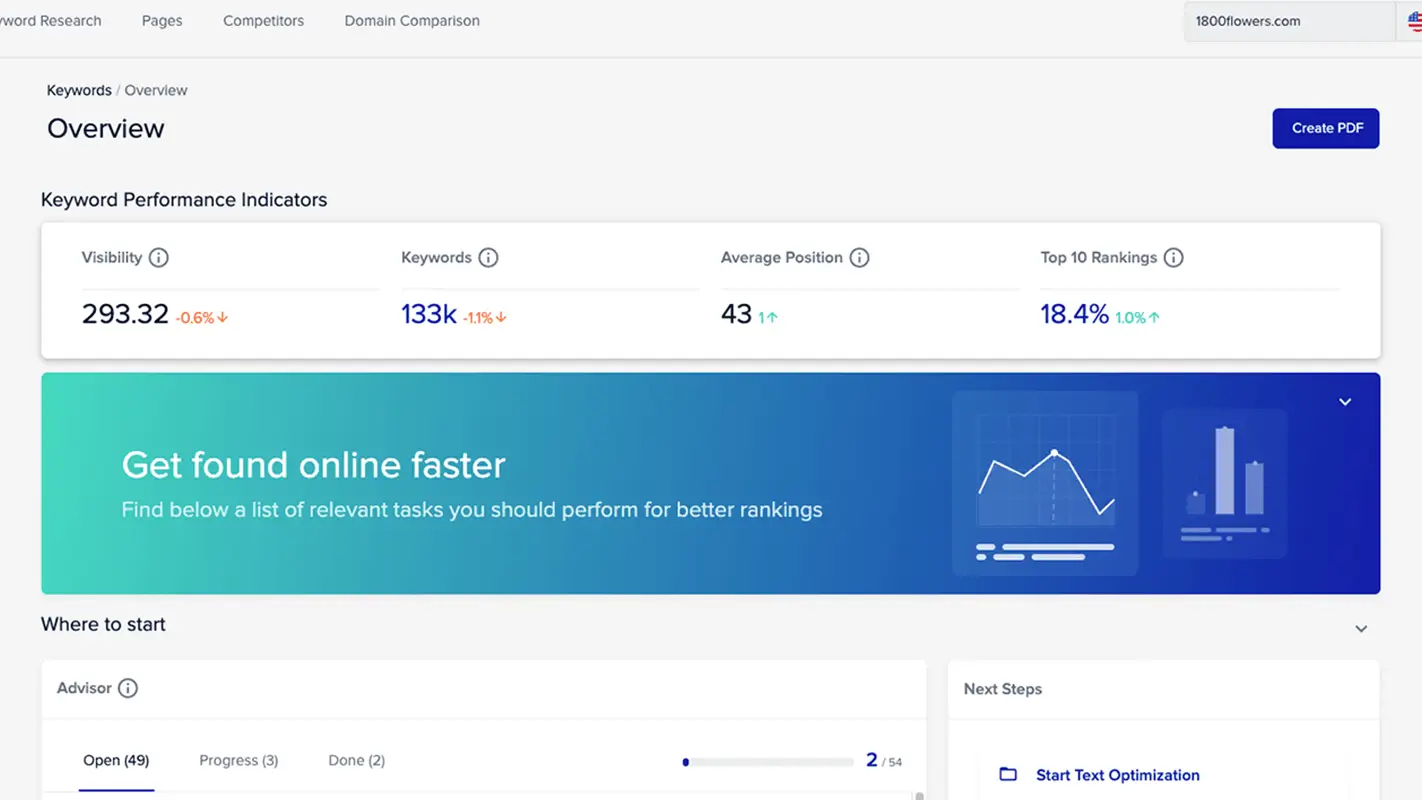Collapse the Get found online faster banner

click(1344, 401)
